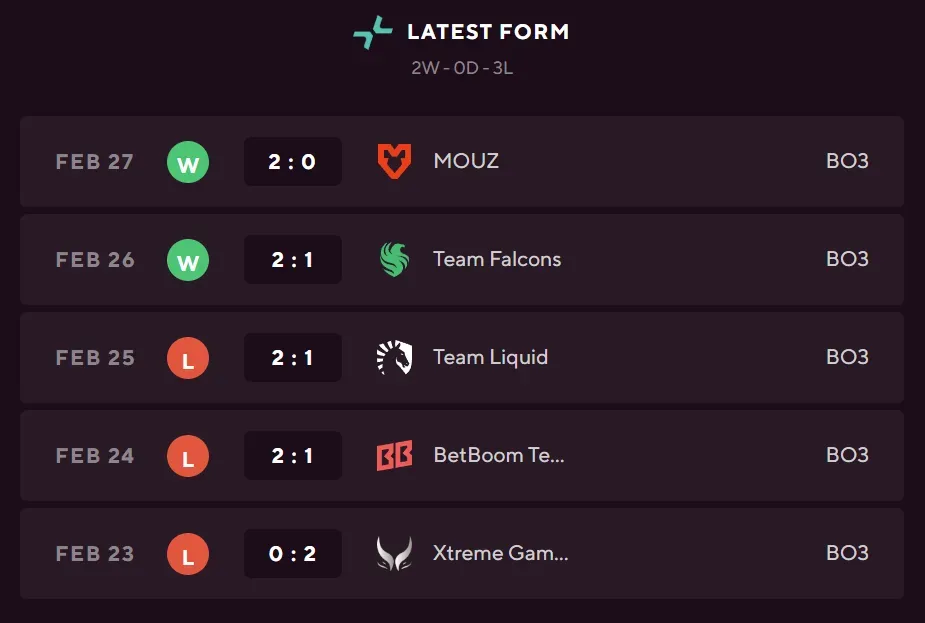The image size is (925, 623).
Task: Click the Team Falcons logo icon
Action: pos(394,259)
